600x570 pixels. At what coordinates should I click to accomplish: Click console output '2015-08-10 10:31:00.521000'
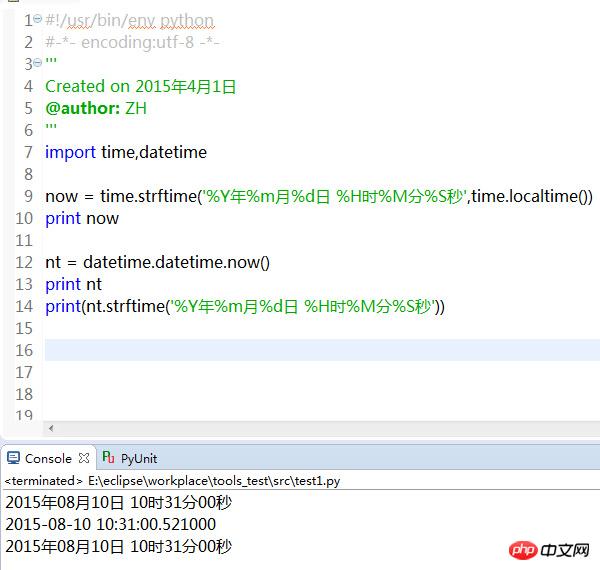pos(111,524)
